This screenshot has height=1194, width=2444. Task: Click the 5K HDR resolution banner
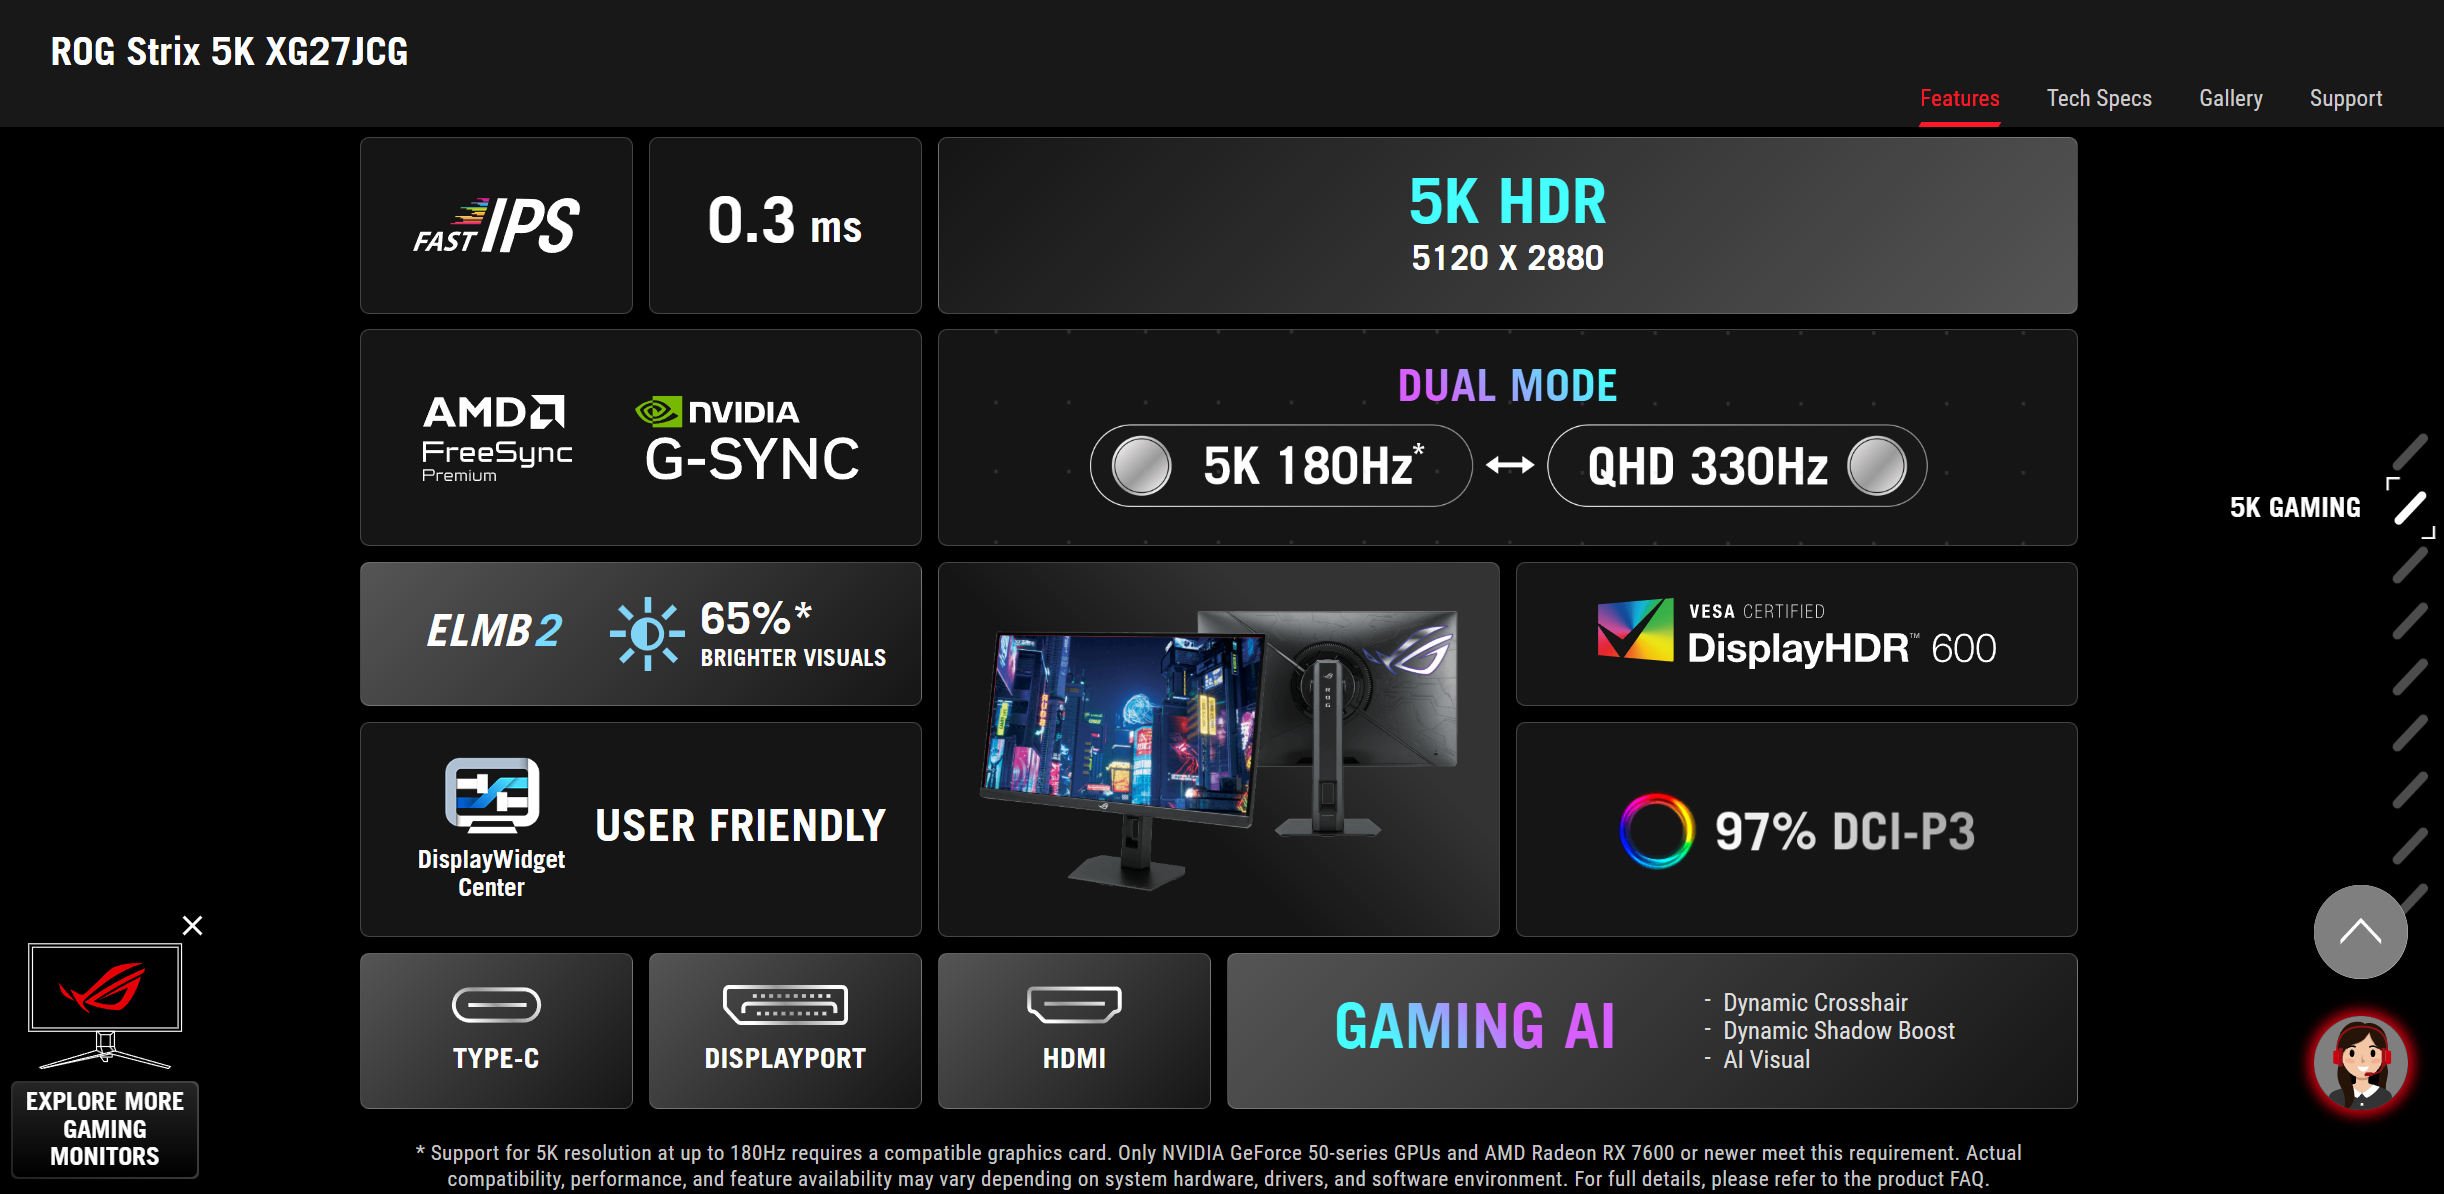[1507, 225]
